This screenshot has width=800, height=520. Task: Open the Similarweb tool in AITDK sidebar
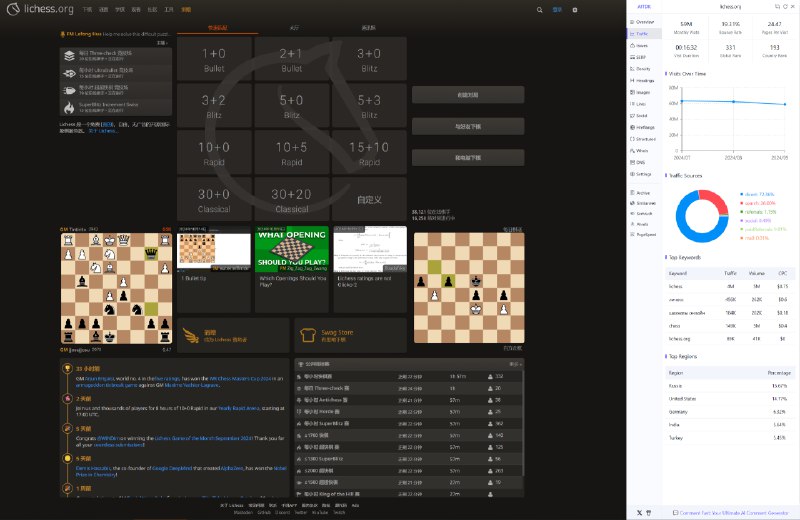coord(644,203)
